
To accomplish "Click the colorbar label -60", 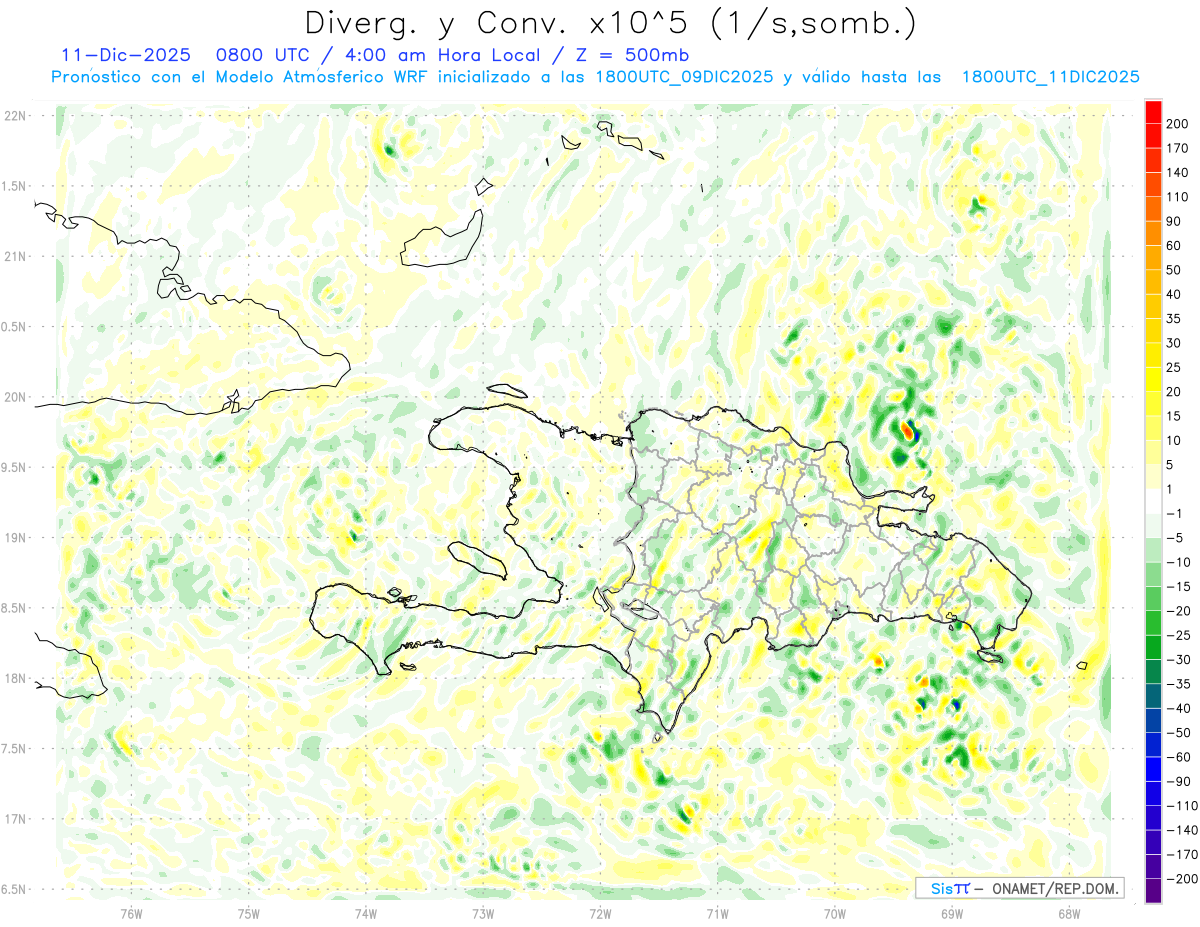I will [x=1179, y=757].
